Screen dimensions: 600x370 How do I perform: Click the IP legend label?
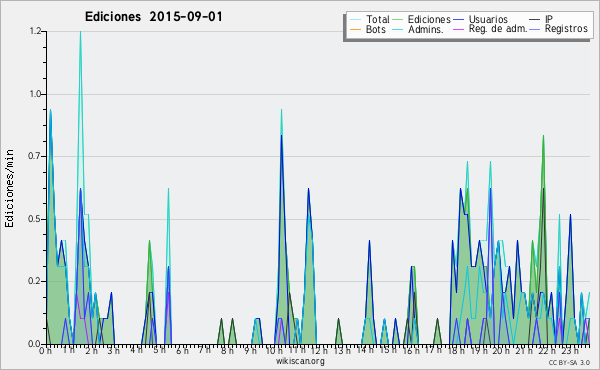pos(549,19)
